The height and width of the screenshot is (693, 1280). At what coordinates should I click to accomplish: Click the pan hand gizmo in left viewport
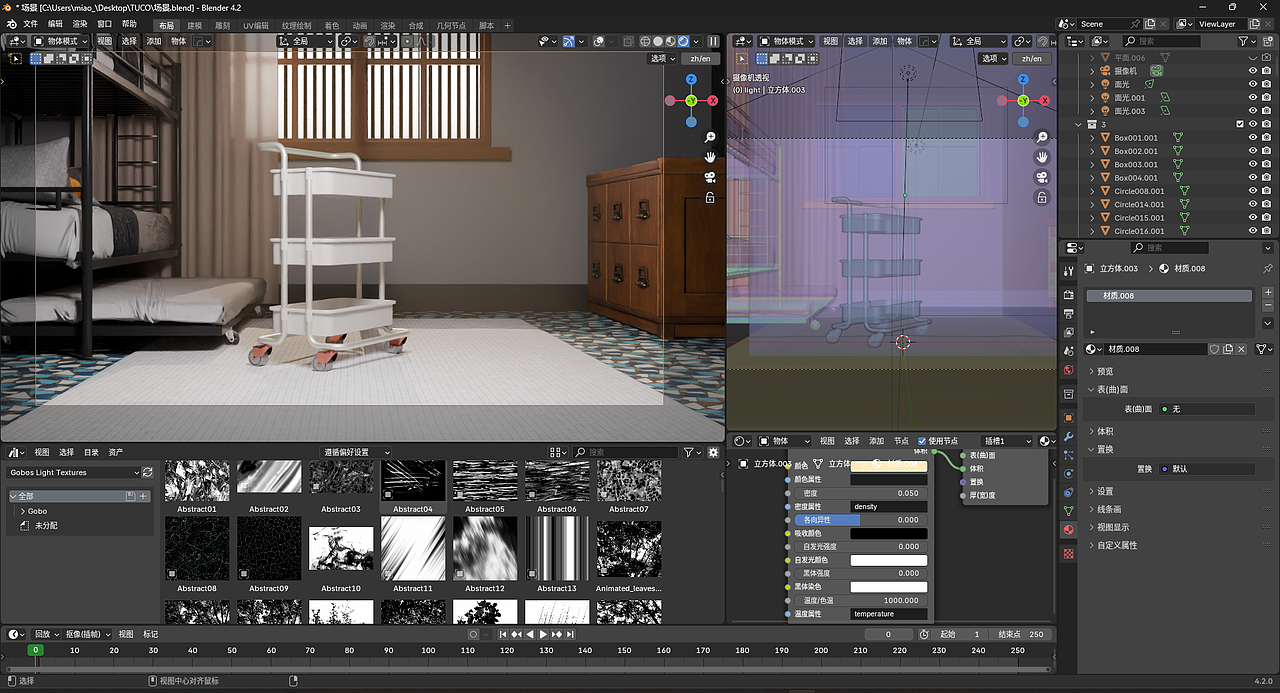coord(710,157)
